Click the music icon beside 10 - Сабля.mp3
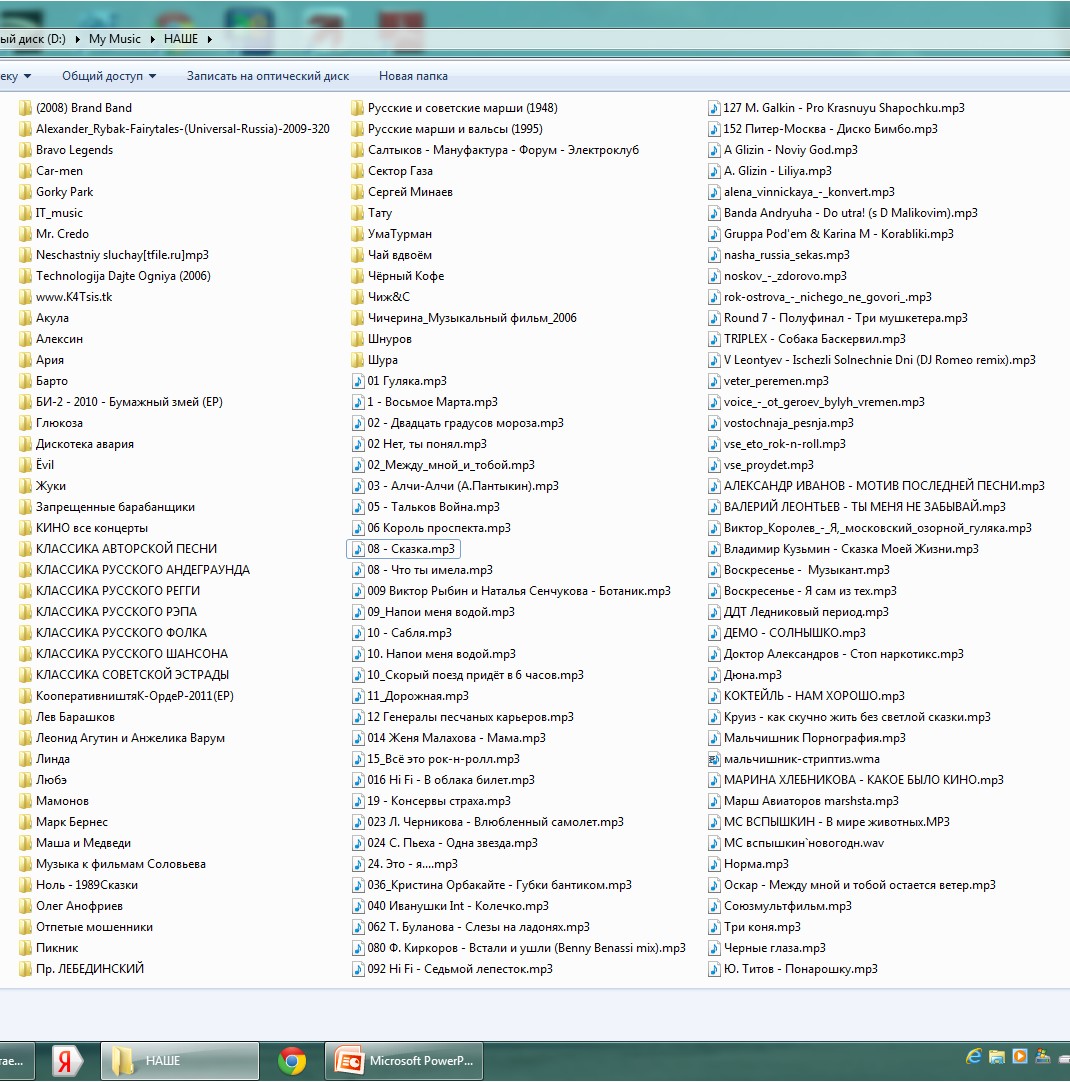This screenshot has height=1082, width=1070. [x=358, y=633]
